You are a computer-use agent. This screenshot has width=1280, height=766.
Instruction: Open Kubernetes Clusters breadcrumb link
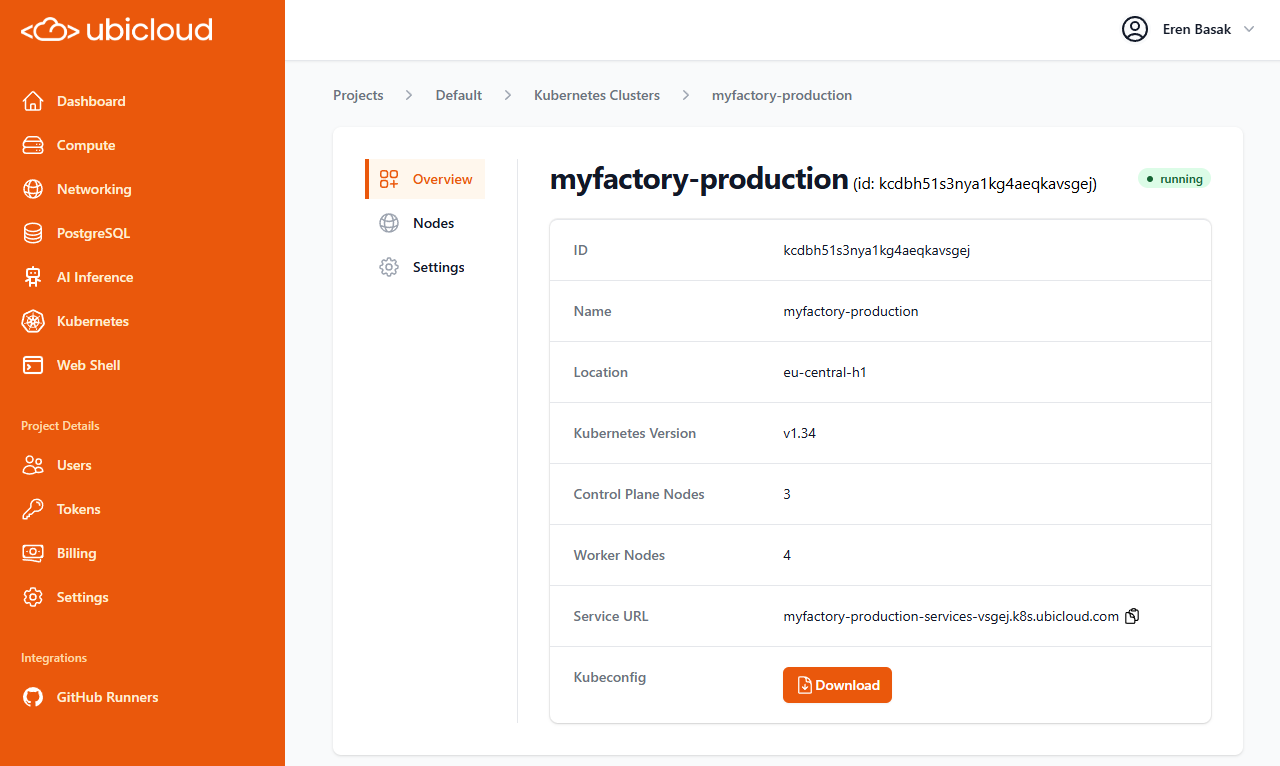click(597, 95)
